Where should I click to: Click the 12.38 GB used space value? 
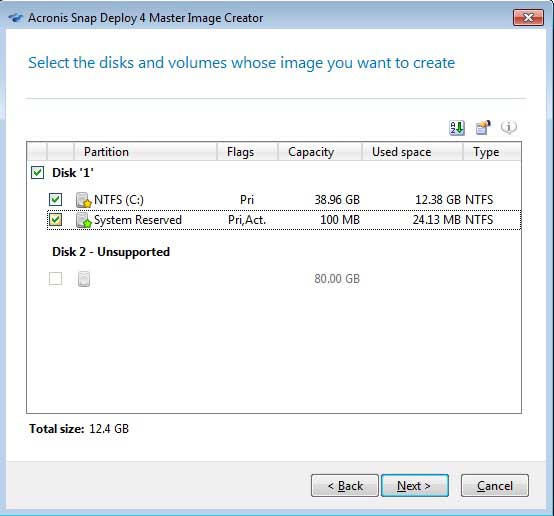[x=438, y=200]
